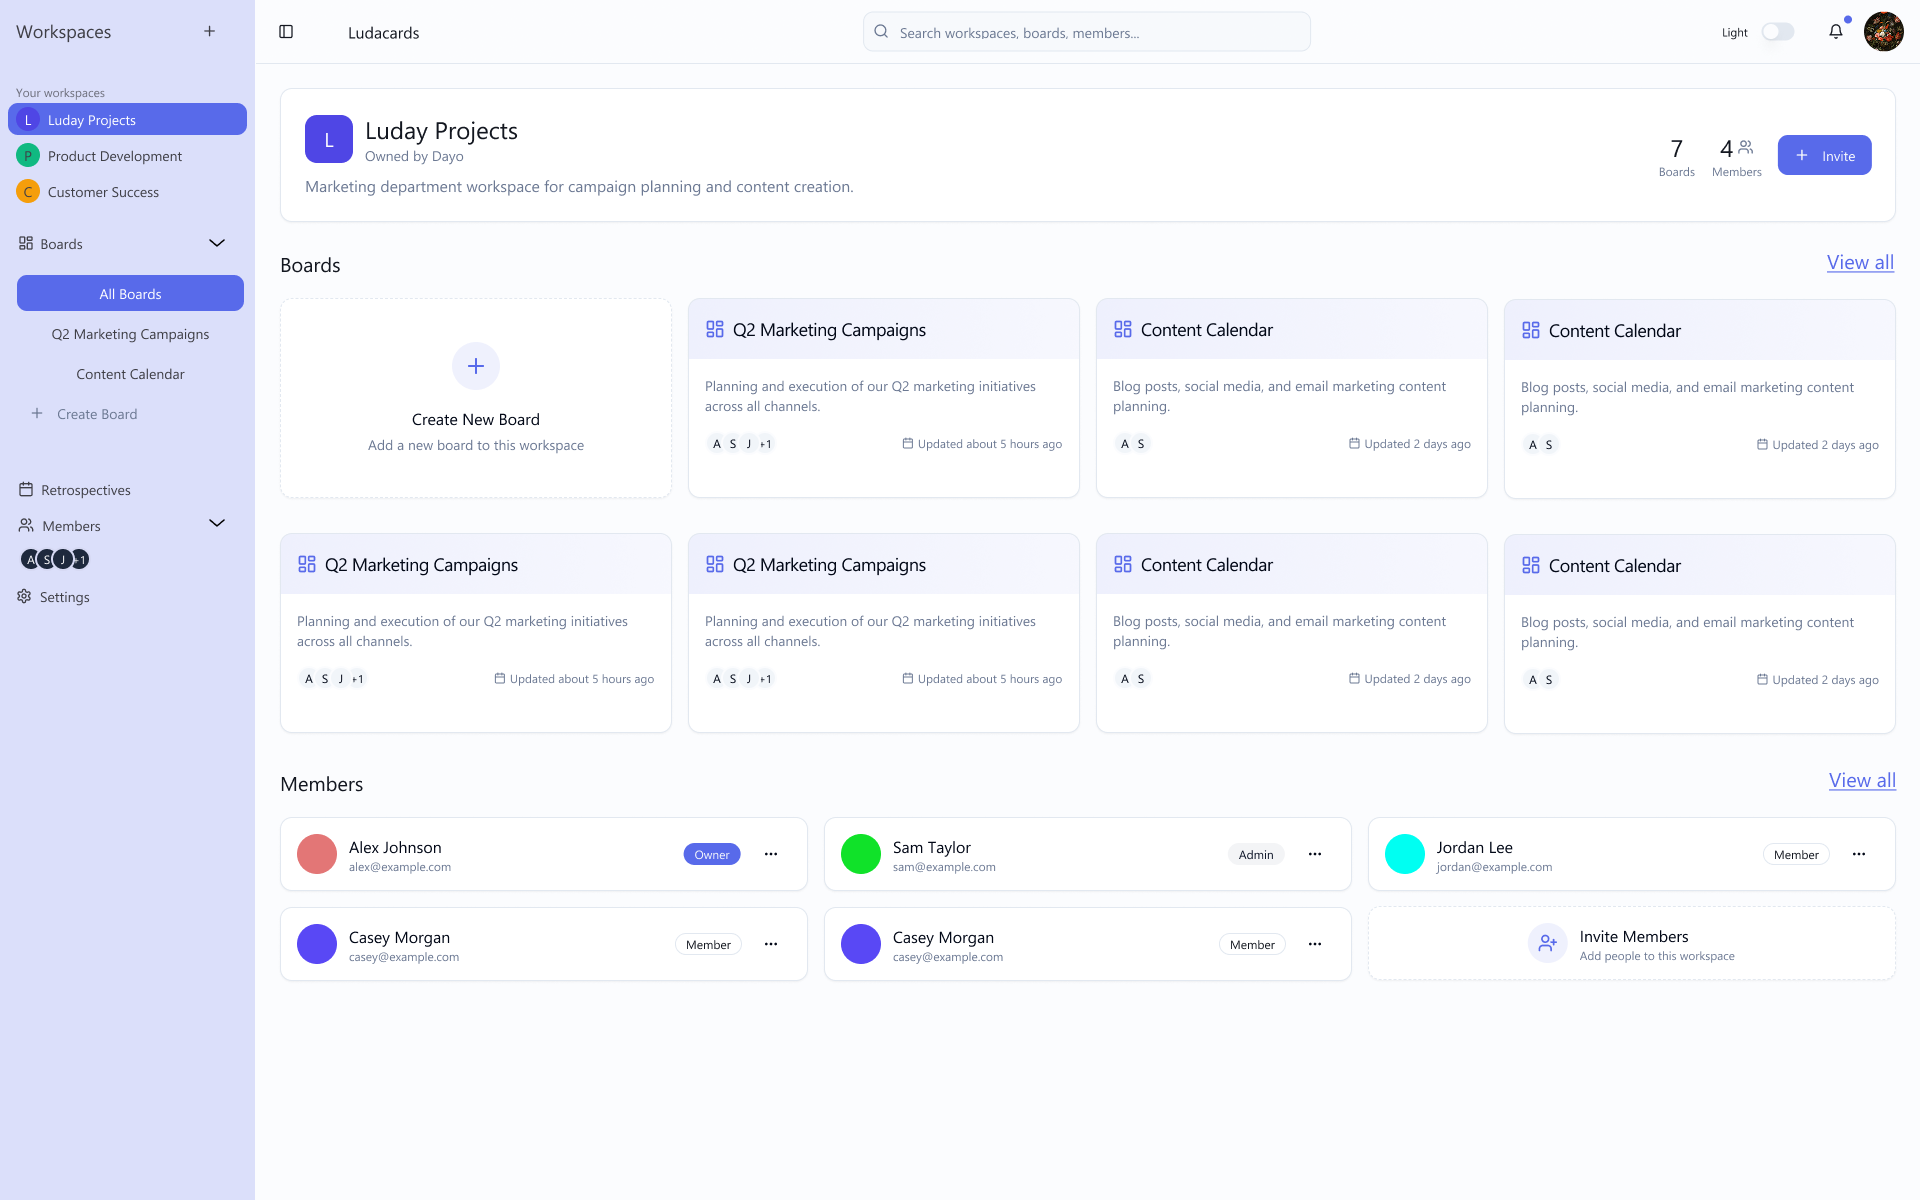Collapse the Boards section chevron
Viewport: 1920px width, 1200px height.
pyautogui.click(x=217, y=243)
